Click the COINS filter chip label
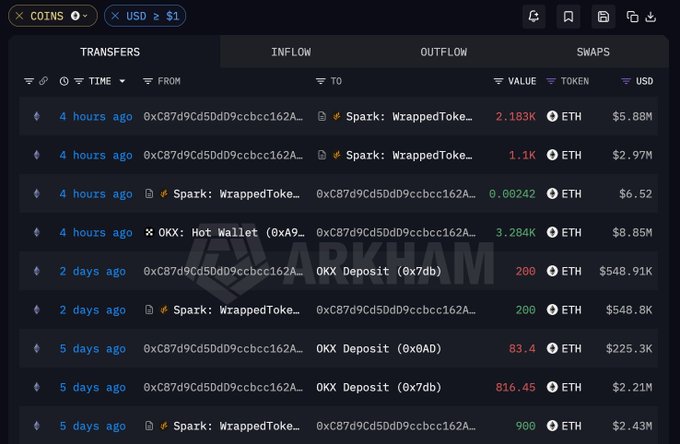680x444 pixels. 47,16
